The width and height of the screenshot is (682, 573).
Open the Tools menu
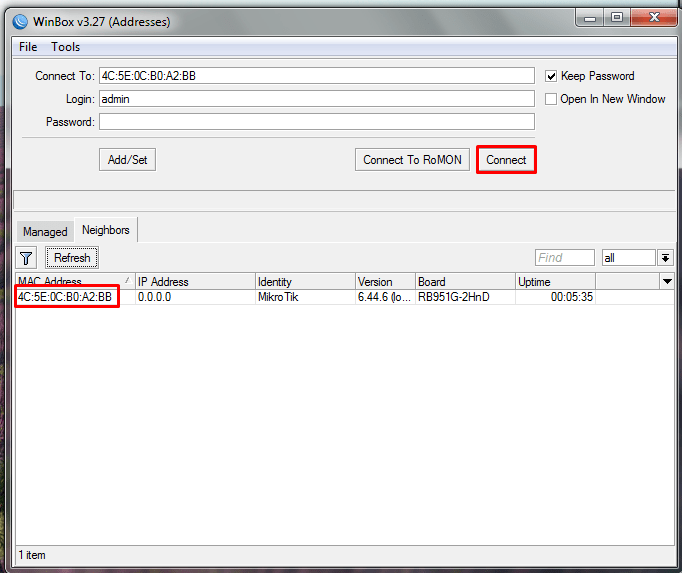click(x=66, y=47)
